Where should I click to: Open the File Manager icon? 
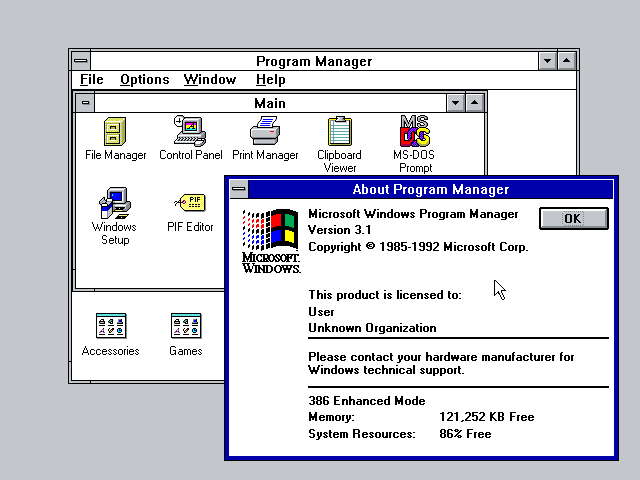tap(116, 132)
